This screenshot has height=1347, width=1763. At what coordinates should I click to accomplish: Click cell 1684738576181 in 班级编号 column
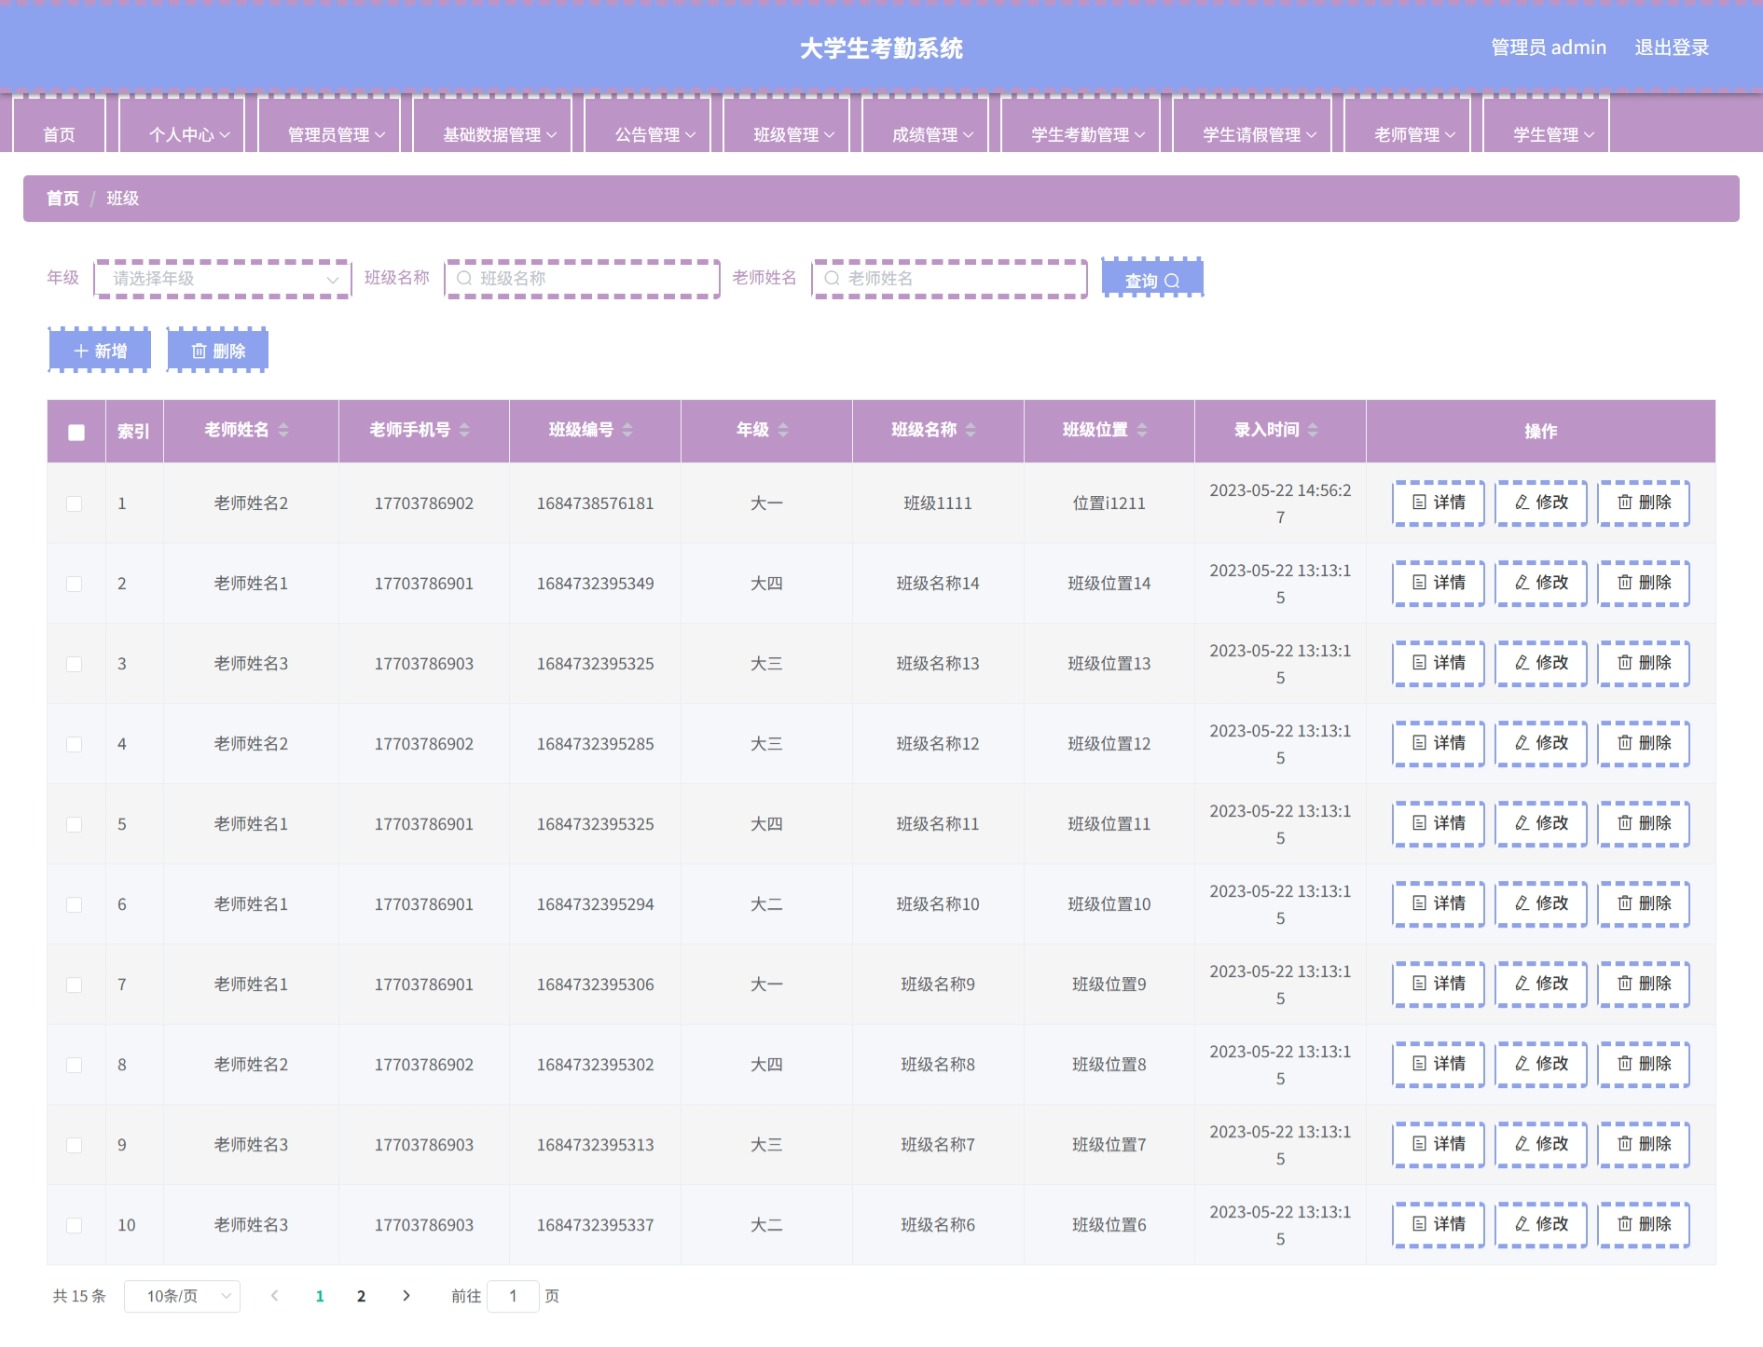[x=595, y=503]
